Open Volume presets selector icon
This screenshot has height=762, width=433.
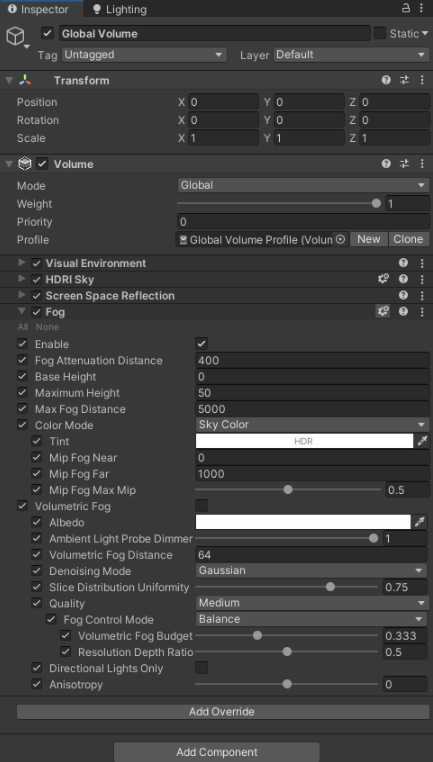pyautogui.click(x=404, y=164)
